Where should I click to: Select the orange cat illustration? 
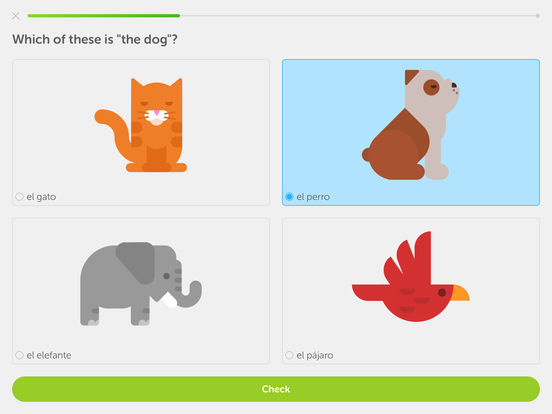click(141, 125)
